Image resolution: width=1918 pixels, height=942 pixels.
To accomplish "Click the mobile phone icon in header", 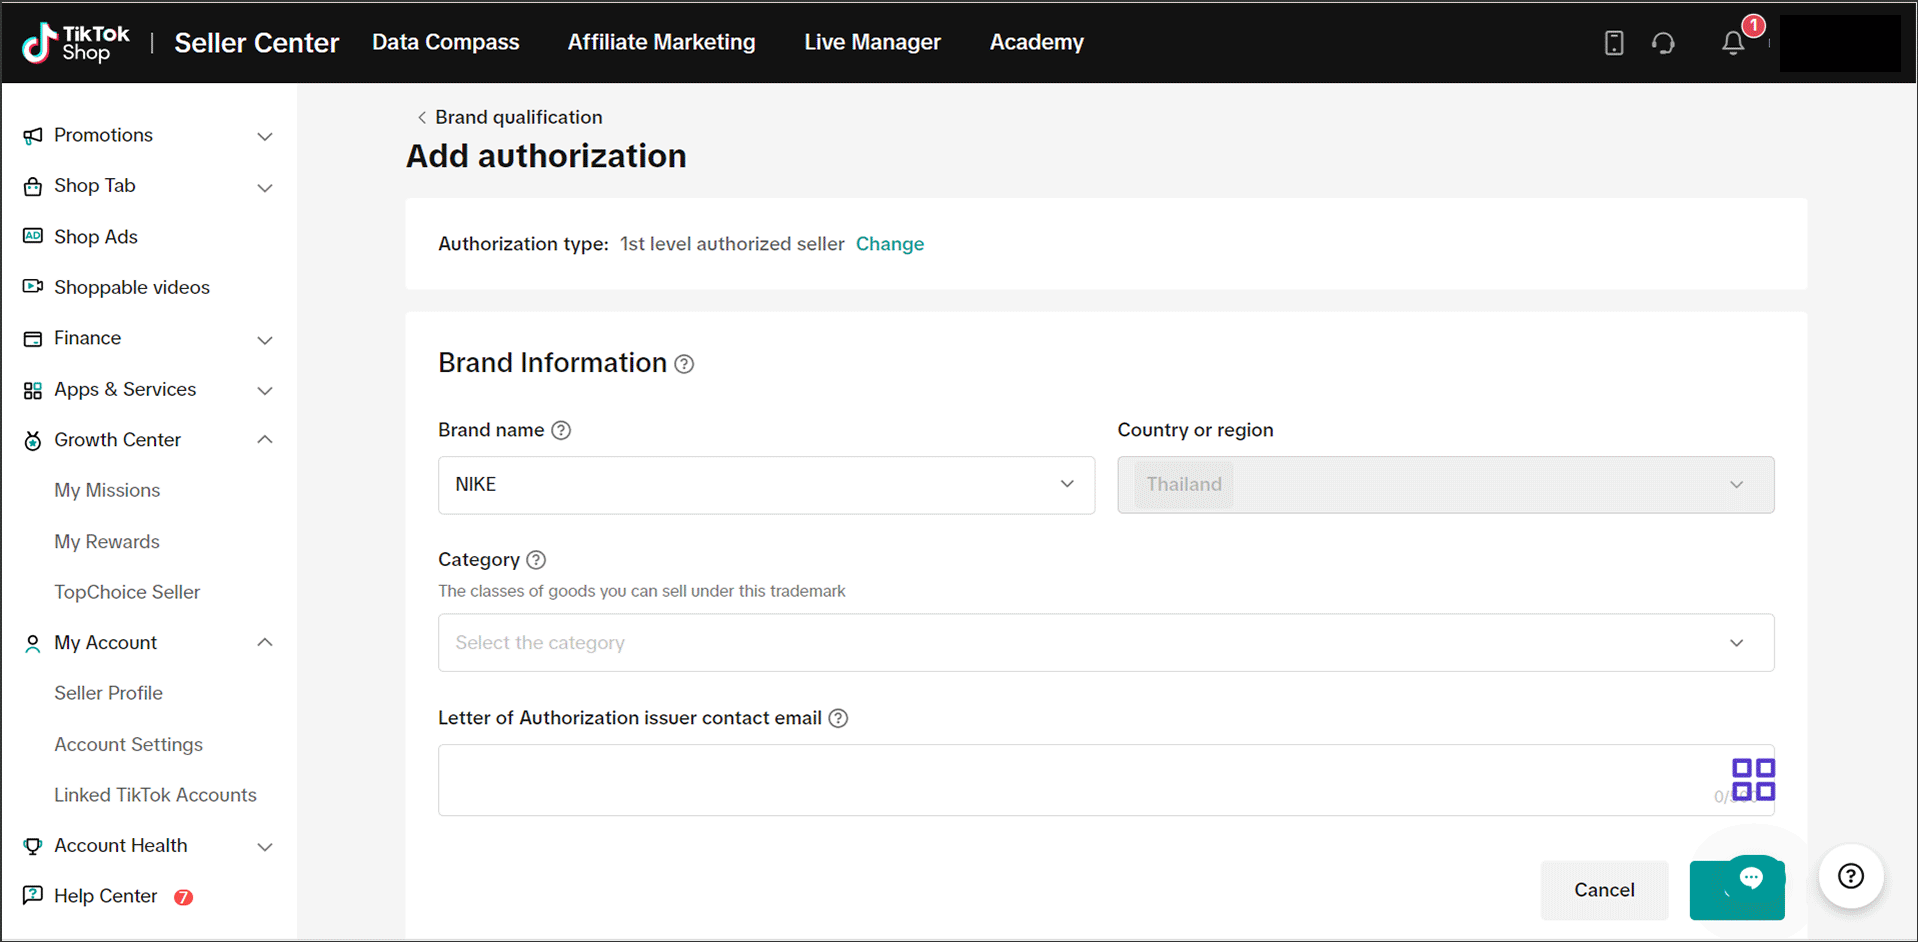I will click(1613, 43).
